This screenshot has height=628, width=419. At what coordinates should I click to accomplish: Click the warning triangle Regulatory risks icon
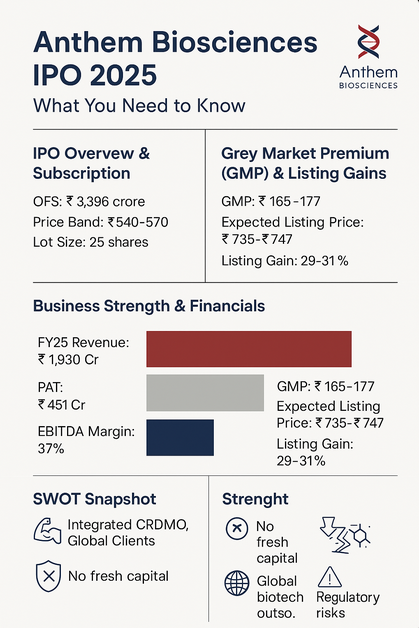[330, 576]
